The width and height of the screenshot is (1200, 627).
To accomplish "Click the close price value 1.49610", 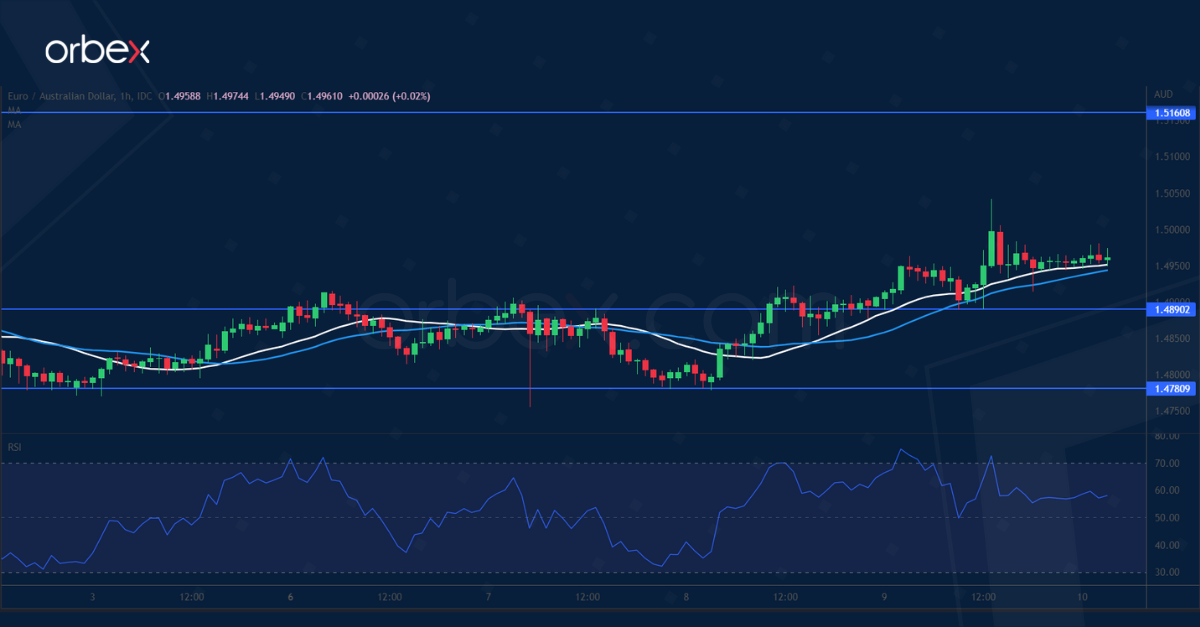I will tap(323, 96).
